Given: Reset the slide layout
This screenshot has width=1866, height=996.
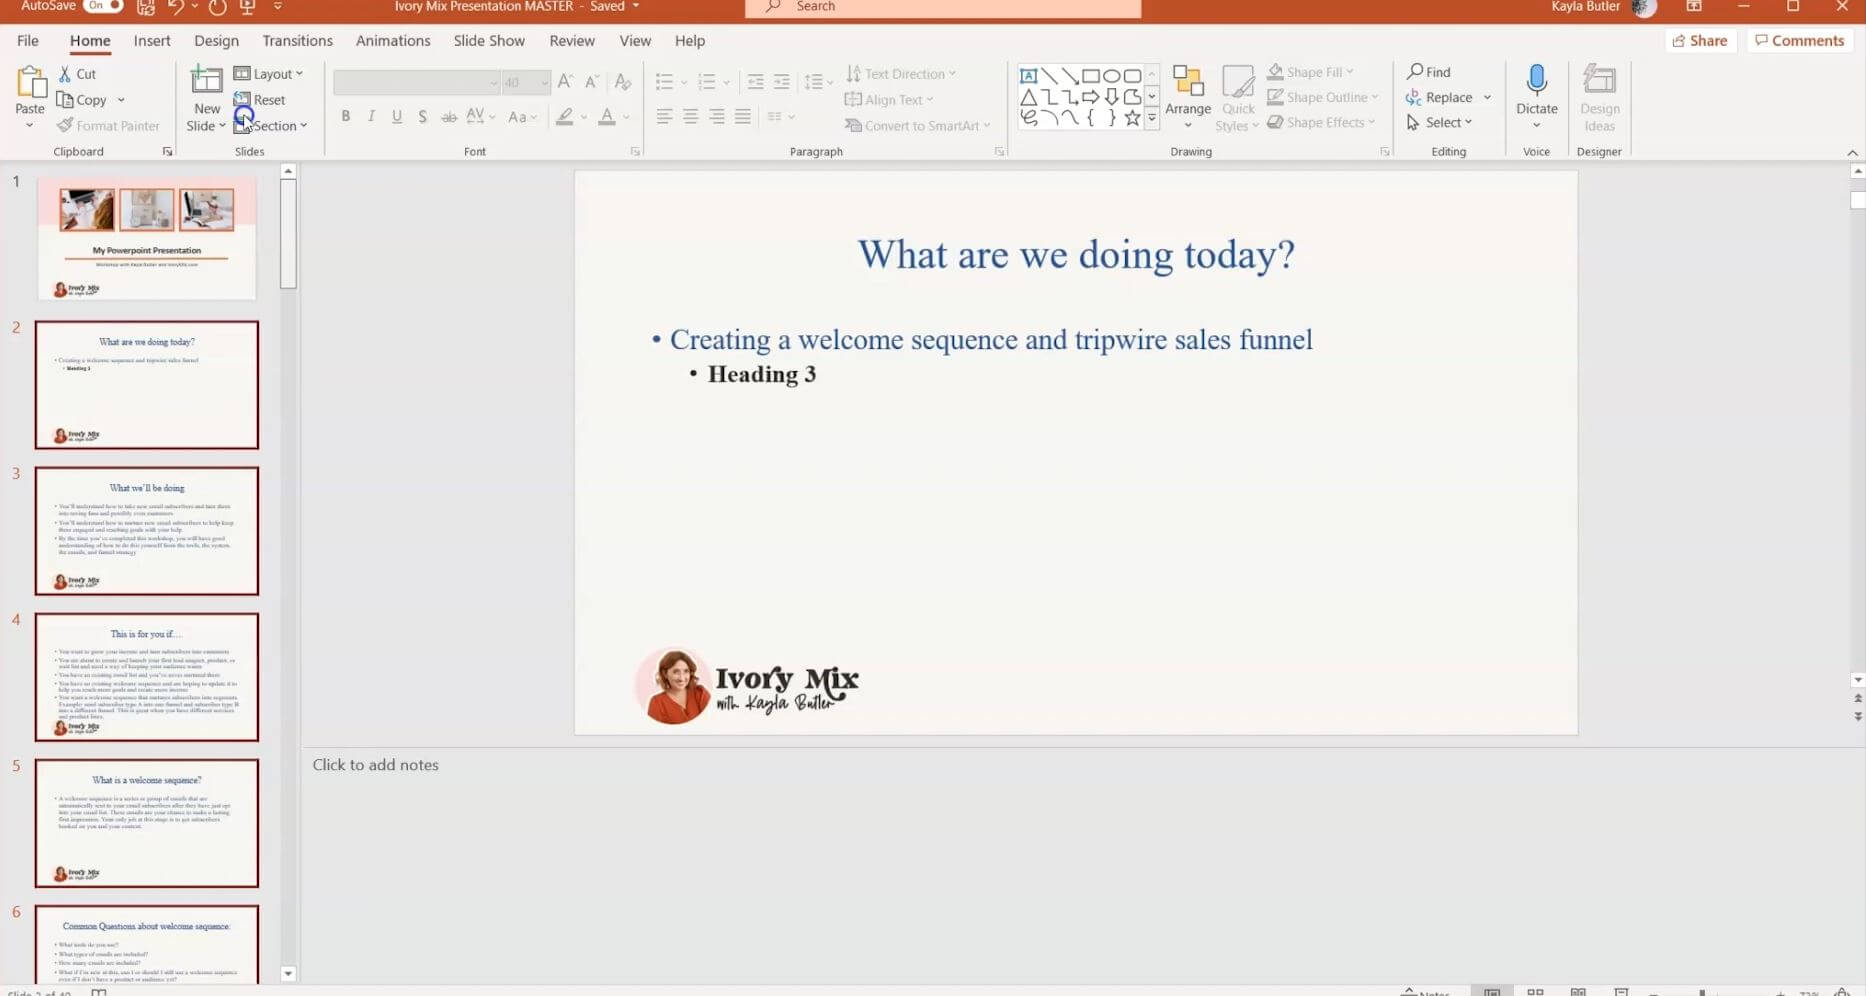Looking at the screenshot, I should click(260, 100).
